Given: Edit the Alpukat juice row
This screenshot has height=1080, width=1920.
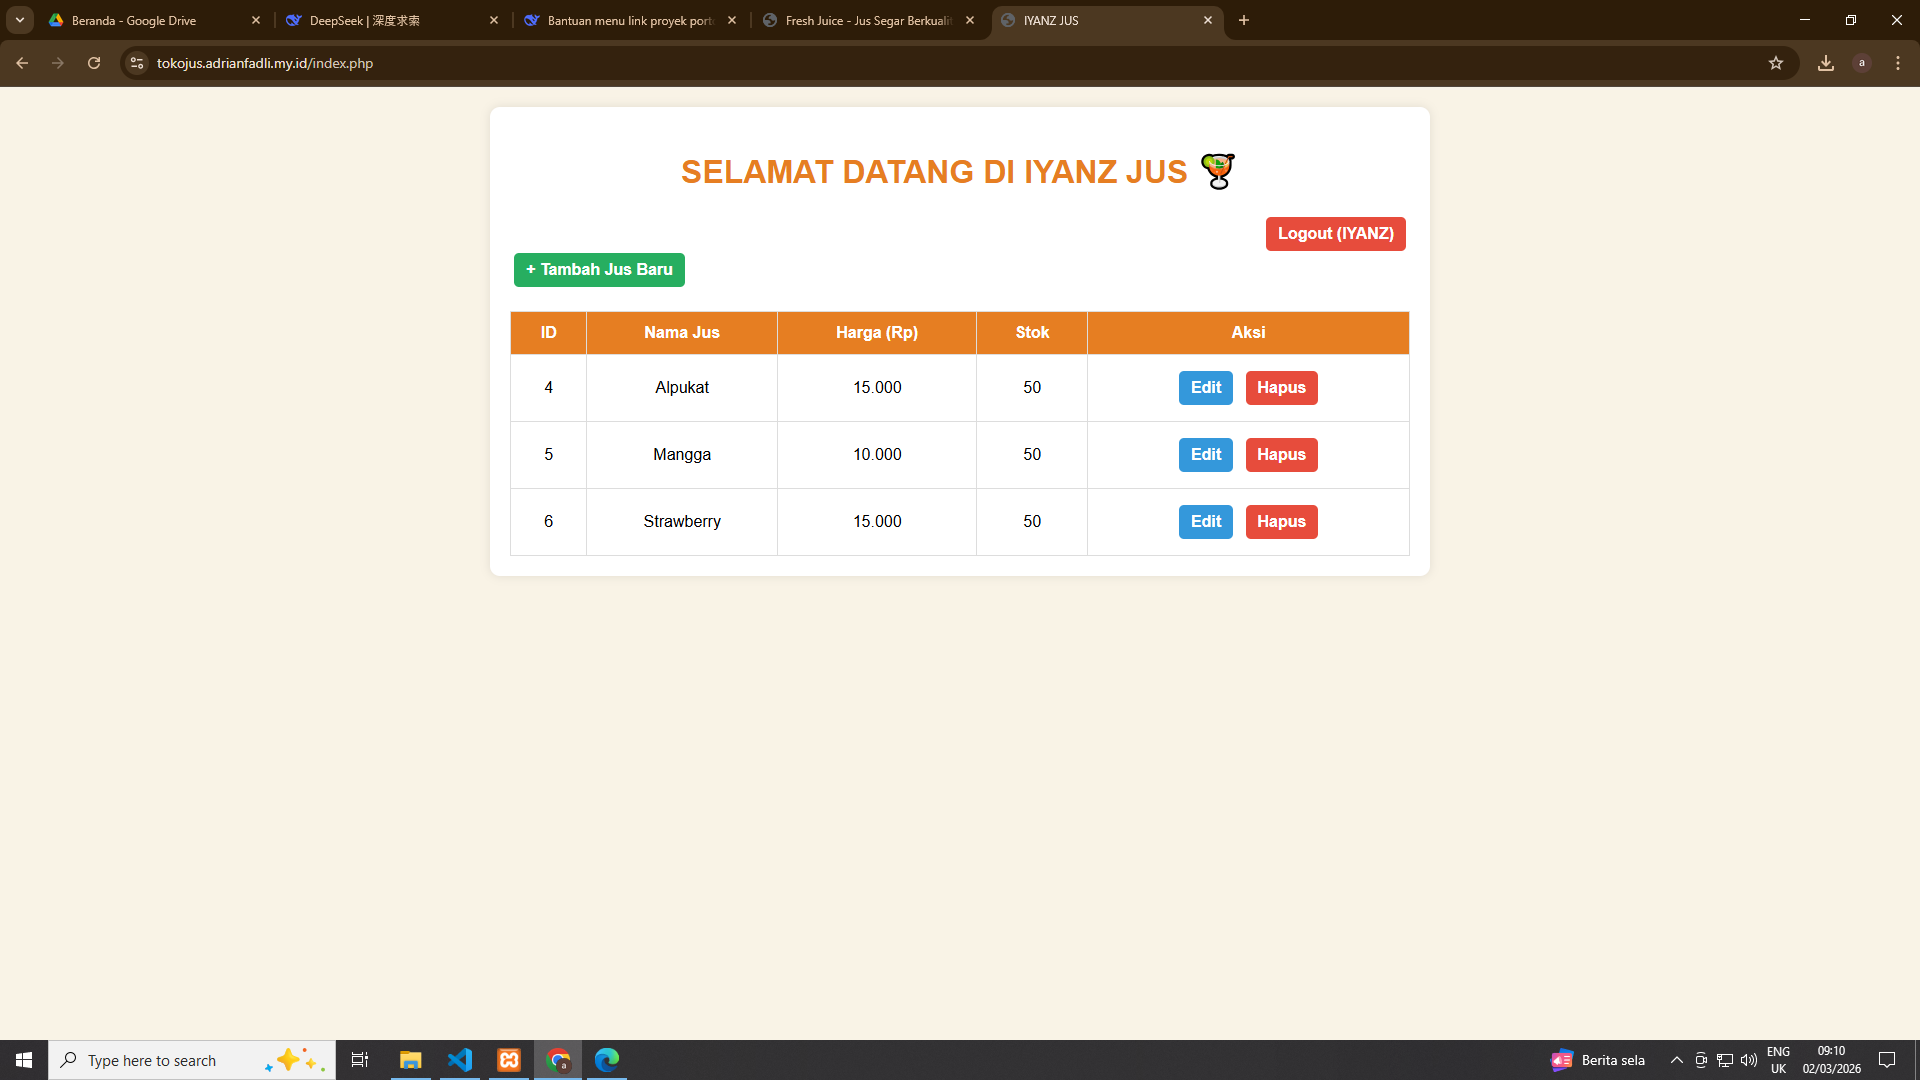Looking at the screenshot, I should tap(1205, 388).
